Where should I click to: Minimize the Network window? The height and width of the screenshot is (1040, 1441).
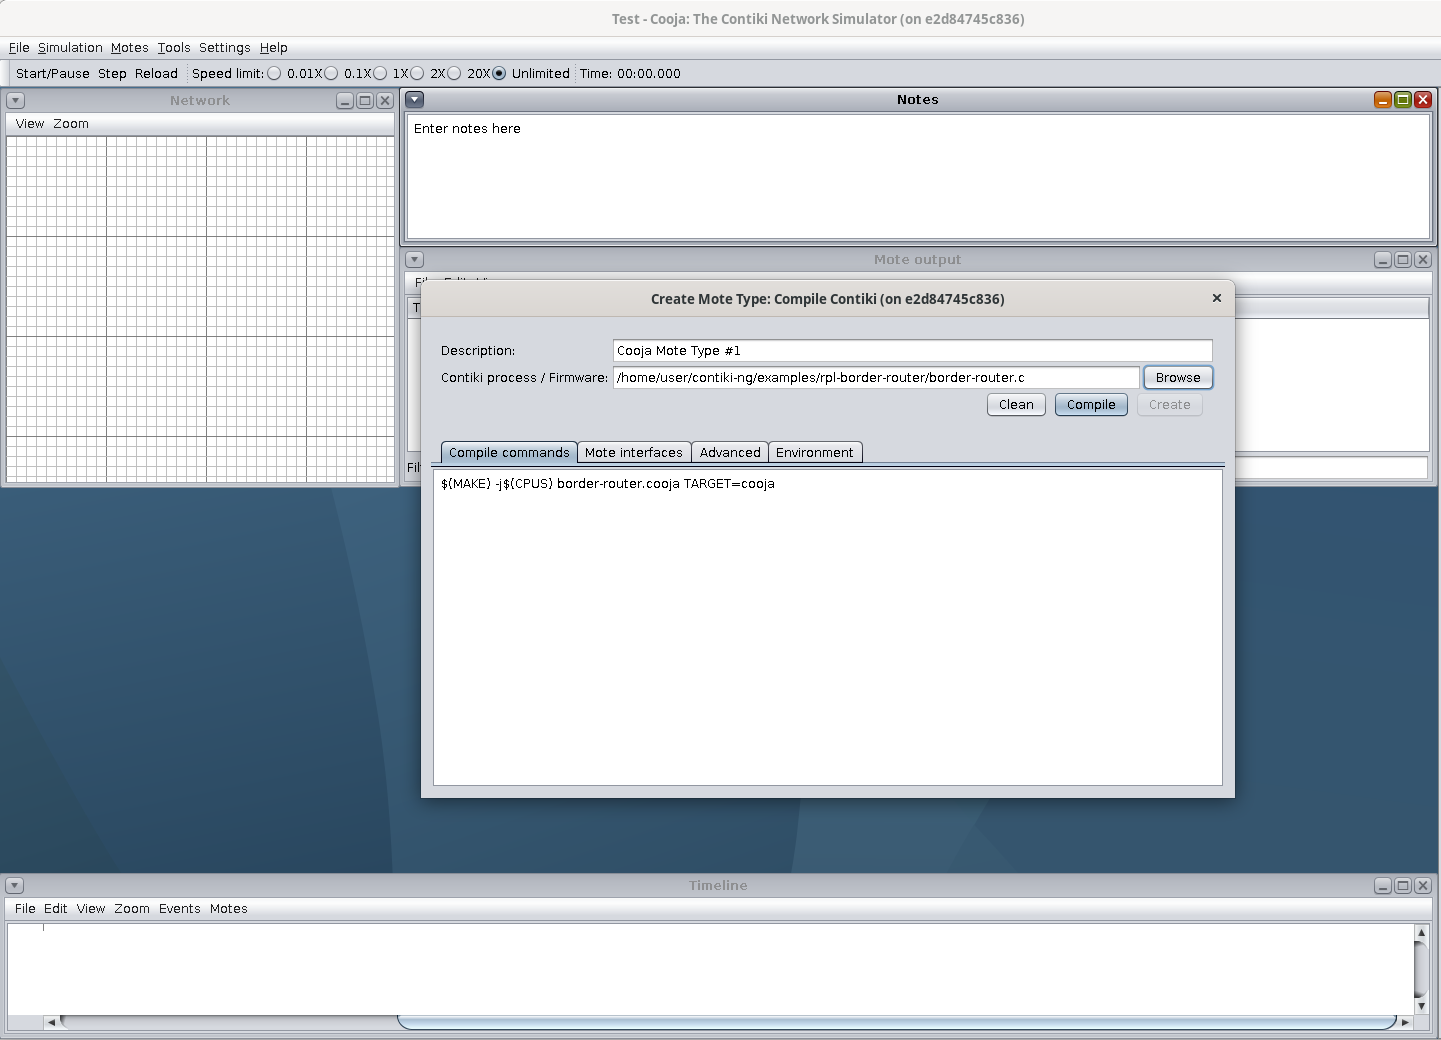tap(345, 101)
